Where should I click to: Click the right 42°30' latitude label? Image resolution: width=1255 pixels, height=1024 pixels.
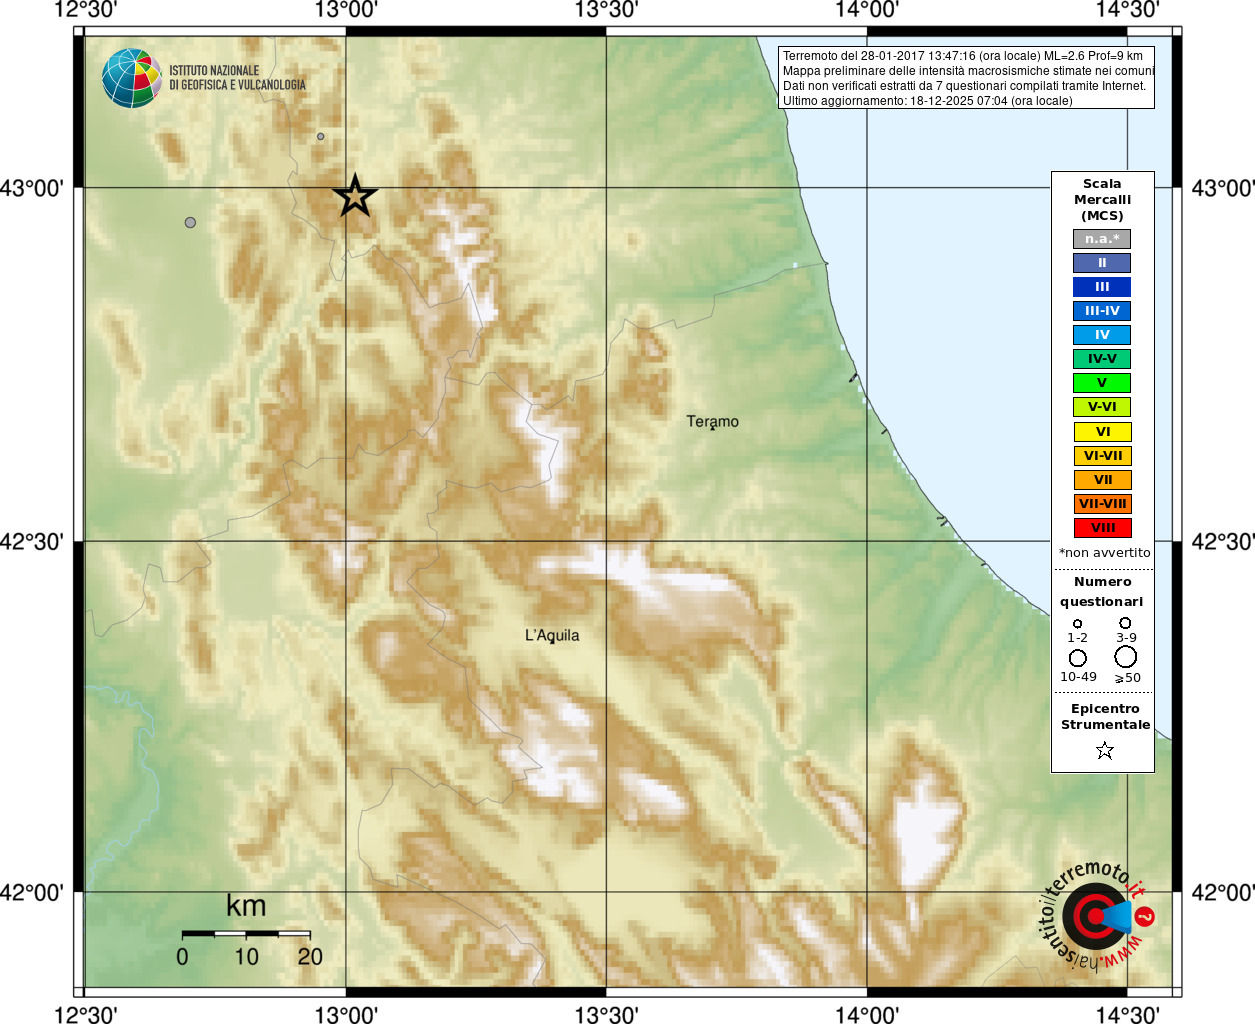click(1223, 541)
